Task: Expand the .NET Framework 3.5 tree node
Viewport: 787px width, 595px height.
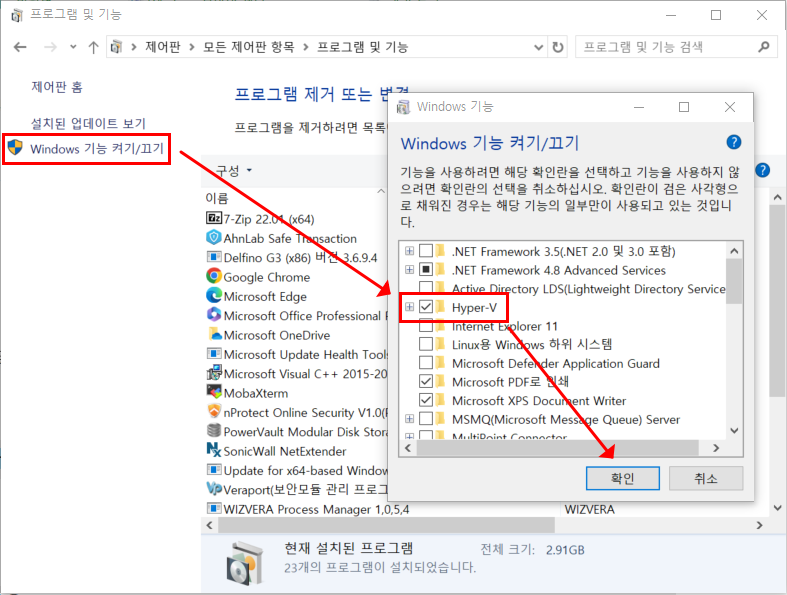Action: tap(410, 251)
